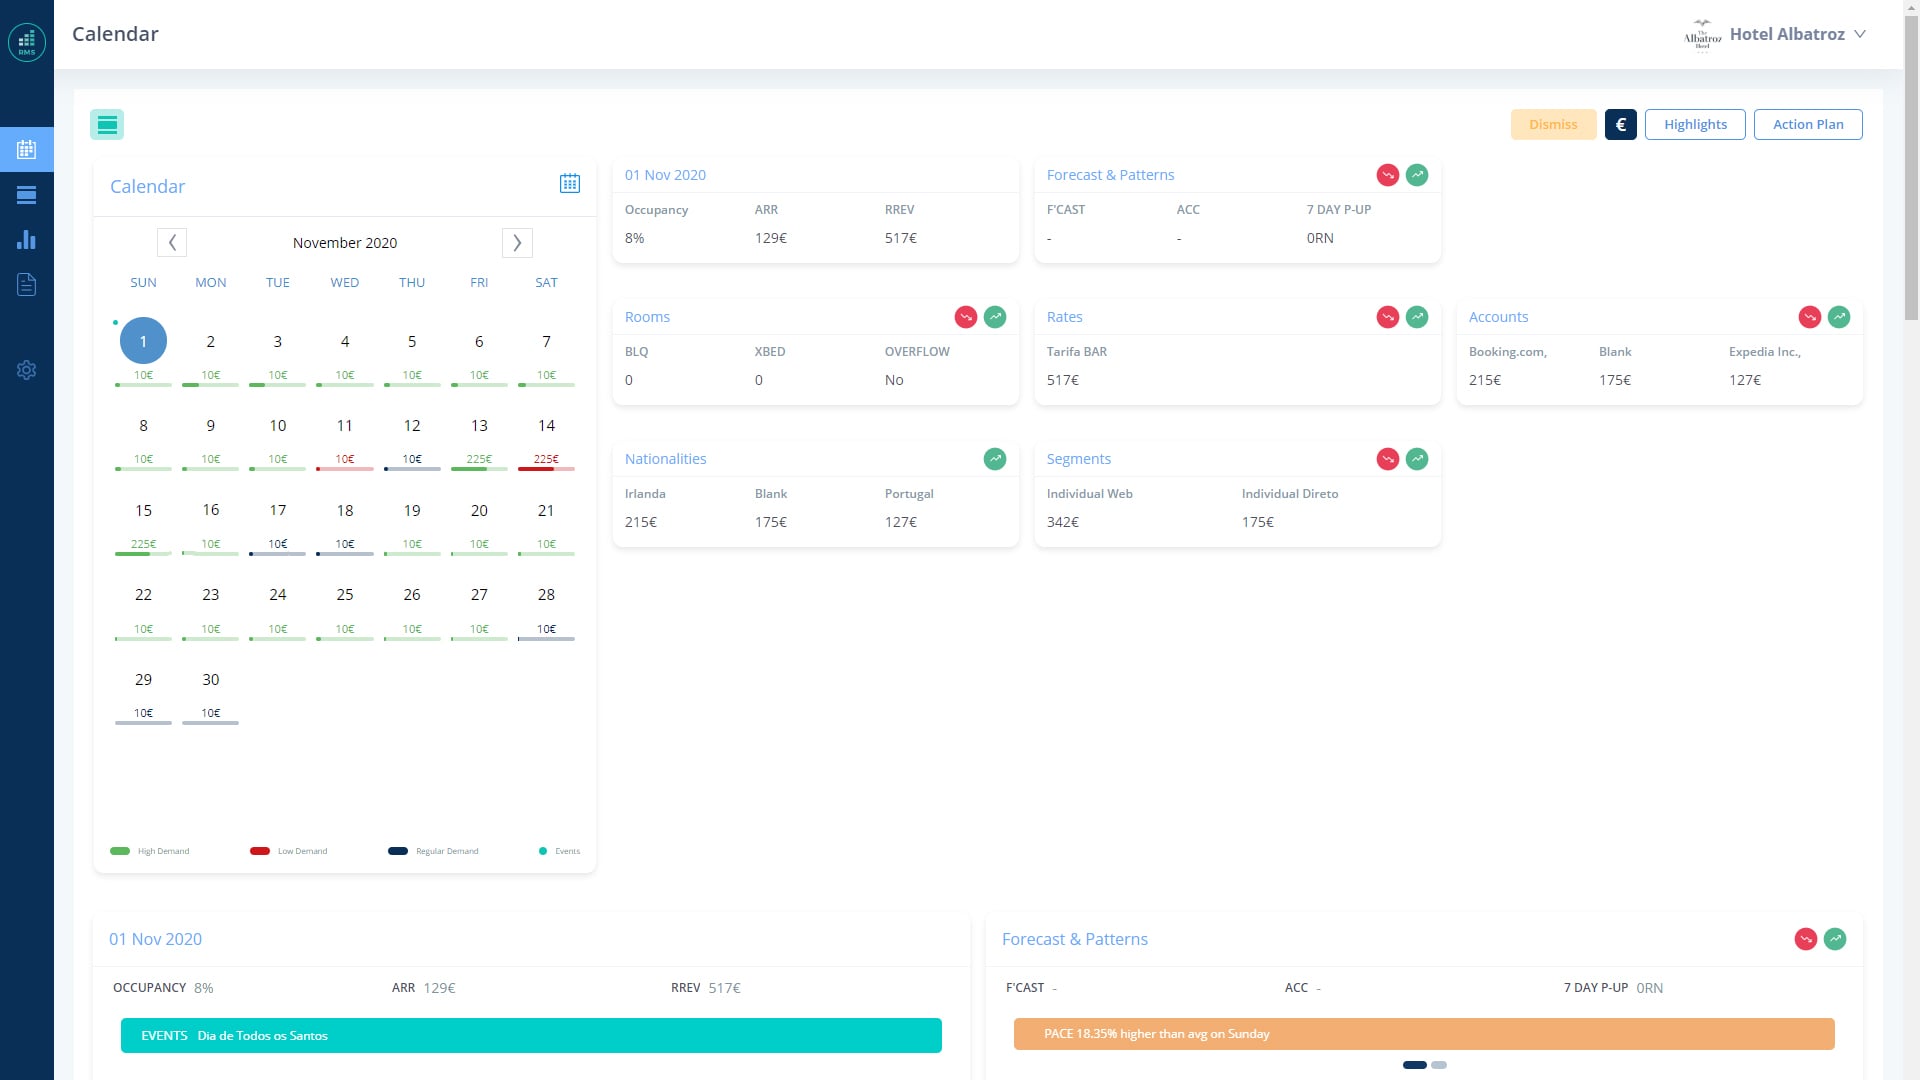
Task: Open the Highlights tab
Action: pyautogui.click(x=1694, y=125)
